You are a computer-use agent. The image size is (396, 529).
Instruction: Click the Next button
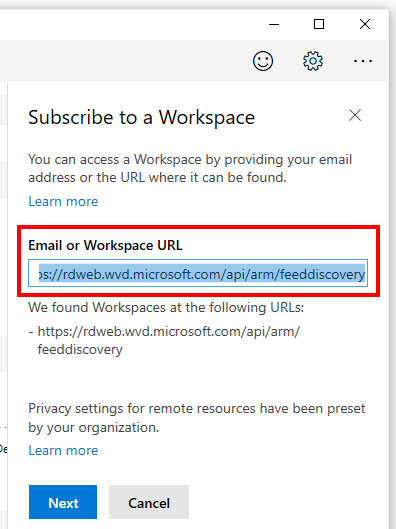click(63, 502)
